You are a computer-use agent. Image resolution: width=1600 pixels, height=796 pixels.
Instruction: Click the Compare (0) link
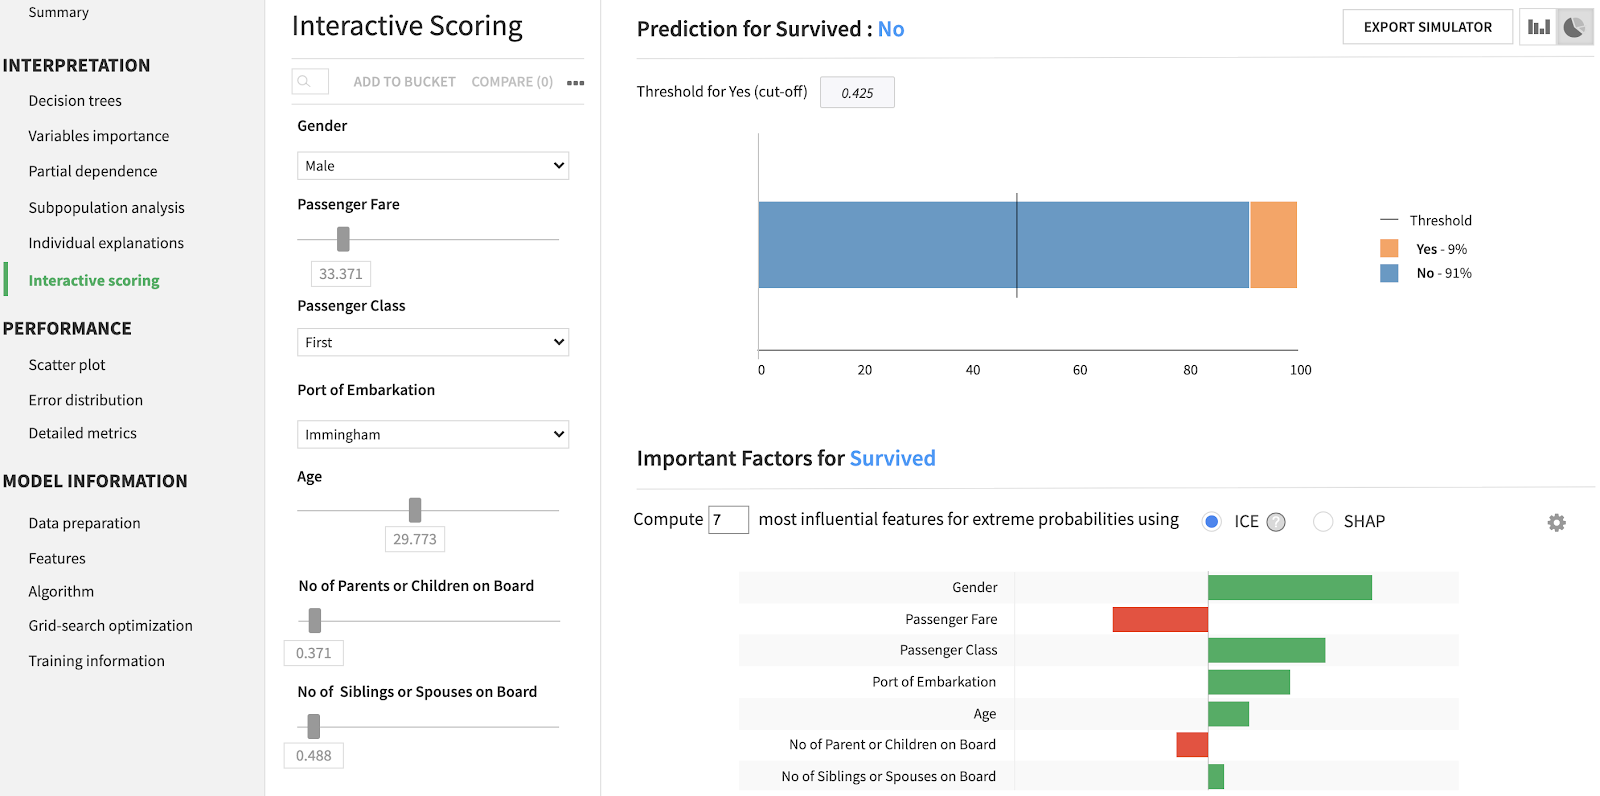tap(512, 82)
